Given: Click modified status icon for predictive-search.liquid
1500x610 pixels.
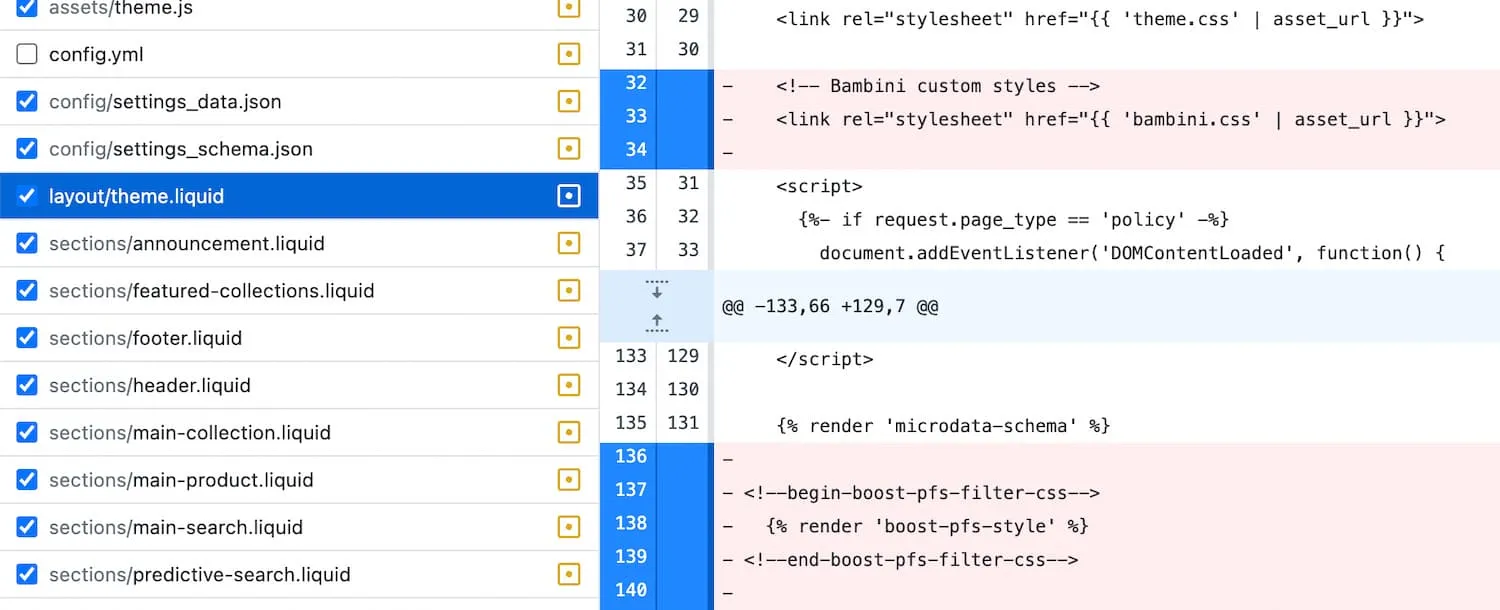Looking at the screenshot, I should tap(569, 575).
